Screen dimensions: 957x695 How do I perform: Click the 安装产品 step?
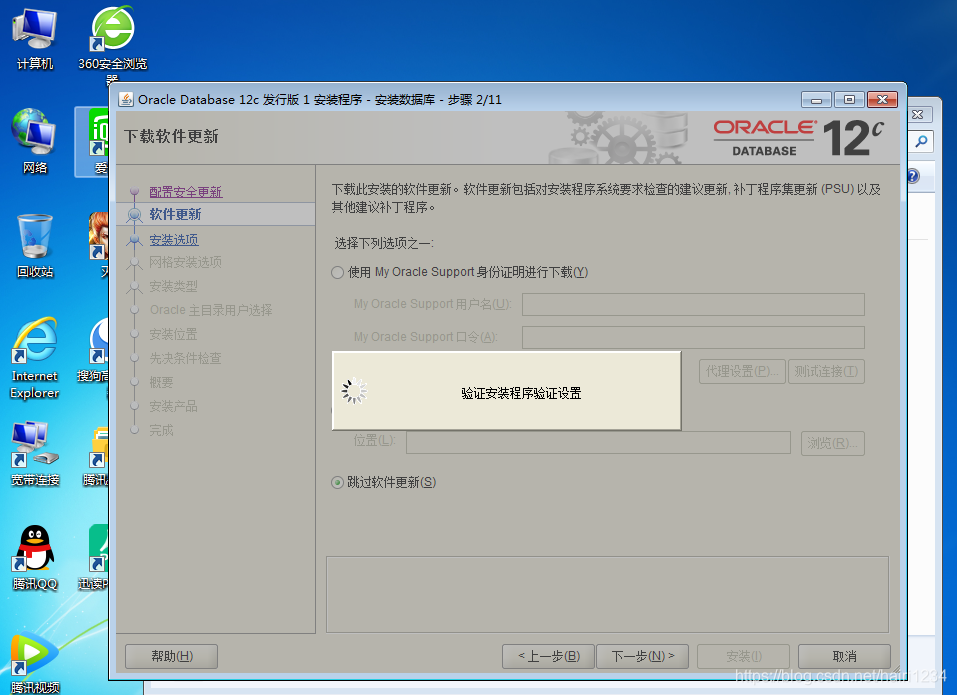pos(173,406)
